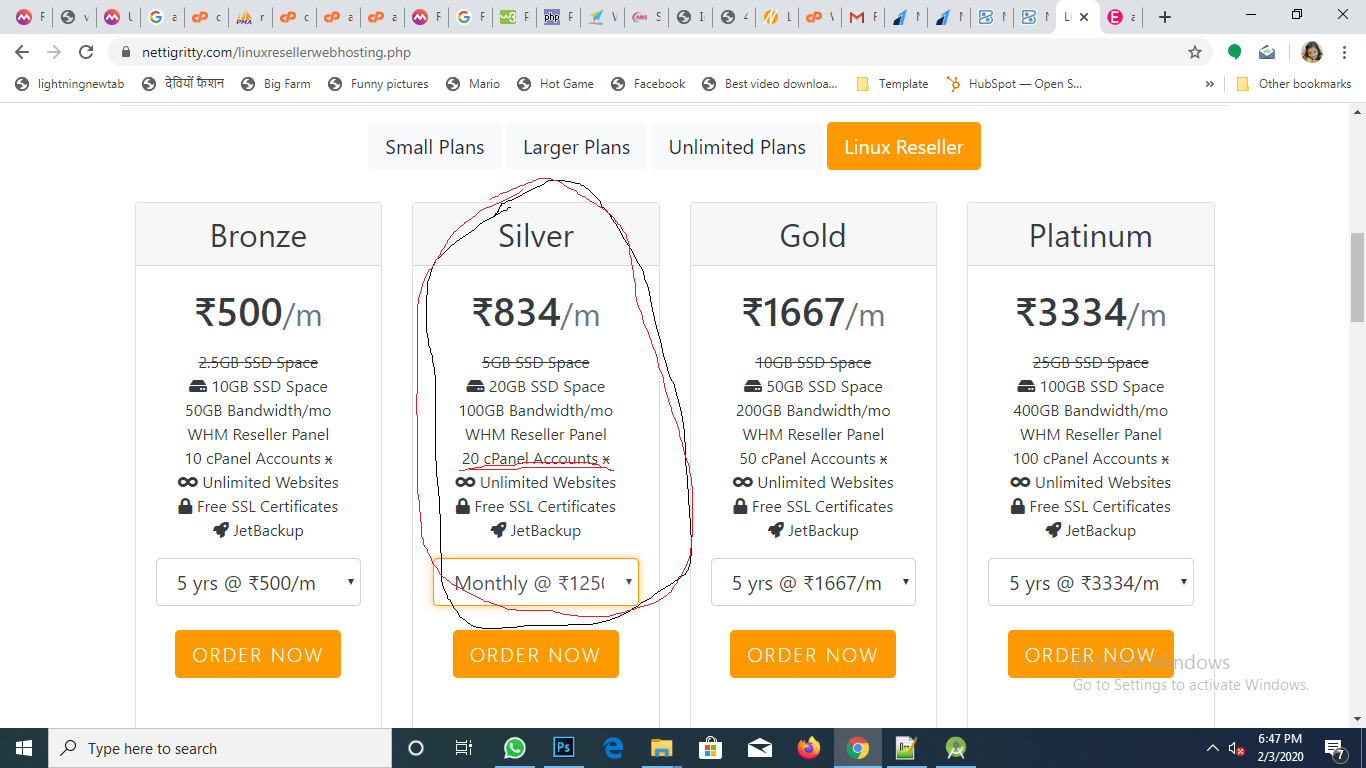Expand the Bronze plan billing dropdown
This screenshot has height=768, width=1366.
click(258, 583)
